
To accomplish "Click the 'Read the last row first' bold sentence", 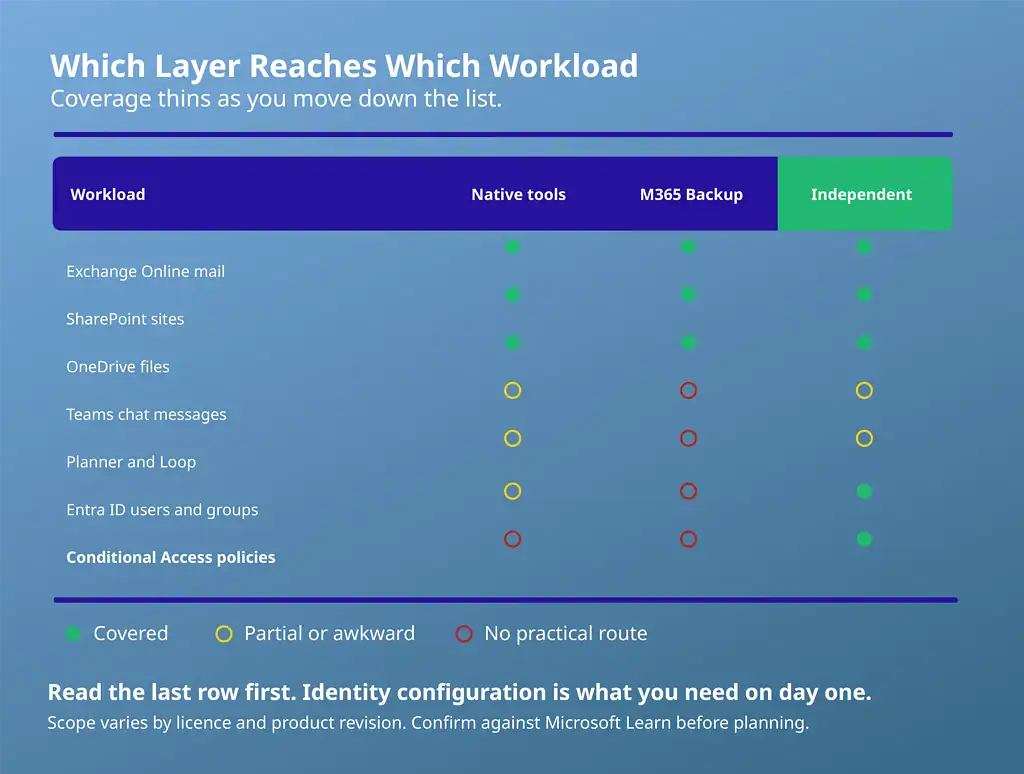I will 460,692.
